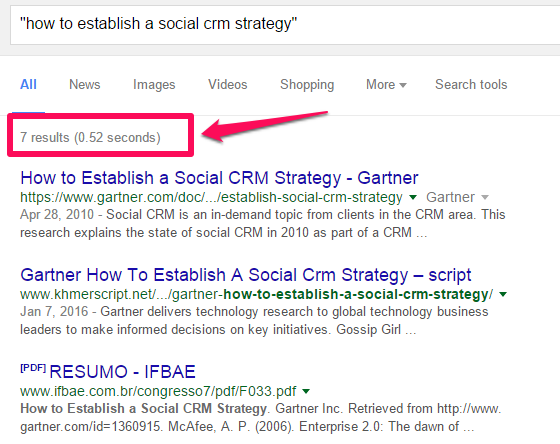The image size is (560, 444).
Task: Click the 7 results count text
Action: (x=90, y=138)
